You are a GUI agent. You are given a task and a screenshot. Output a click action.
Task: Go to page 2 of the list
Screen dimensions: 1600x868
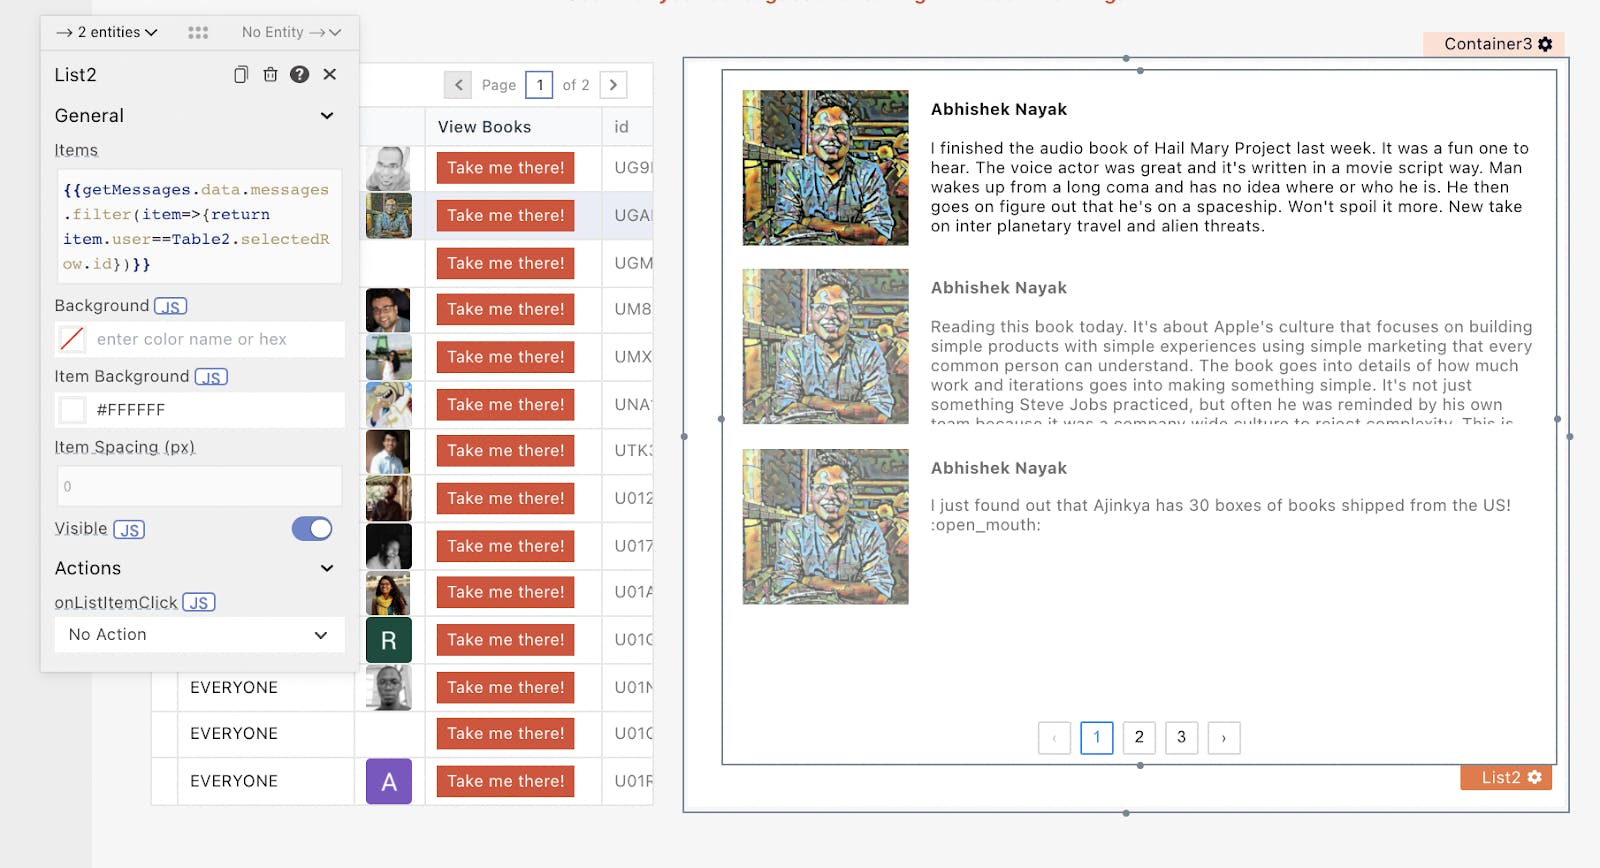(x=1139, y=738)
